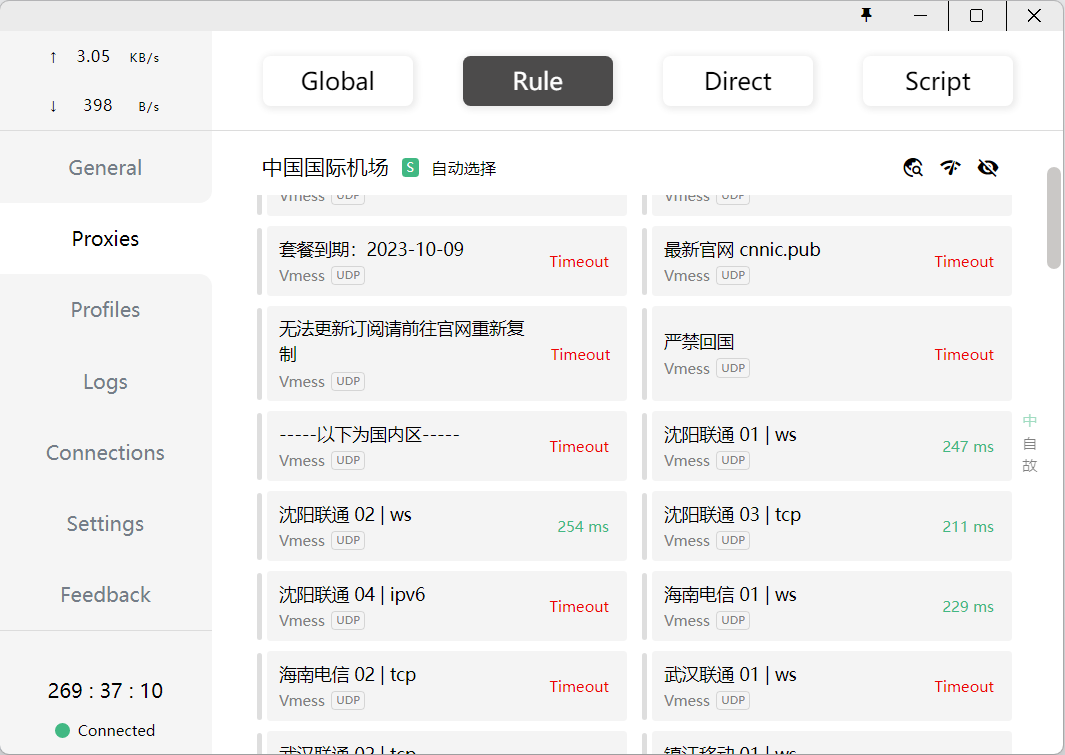
Task: Click Timeout on 沈阳联通 04 | ipv6
Action: pos(579,607)
